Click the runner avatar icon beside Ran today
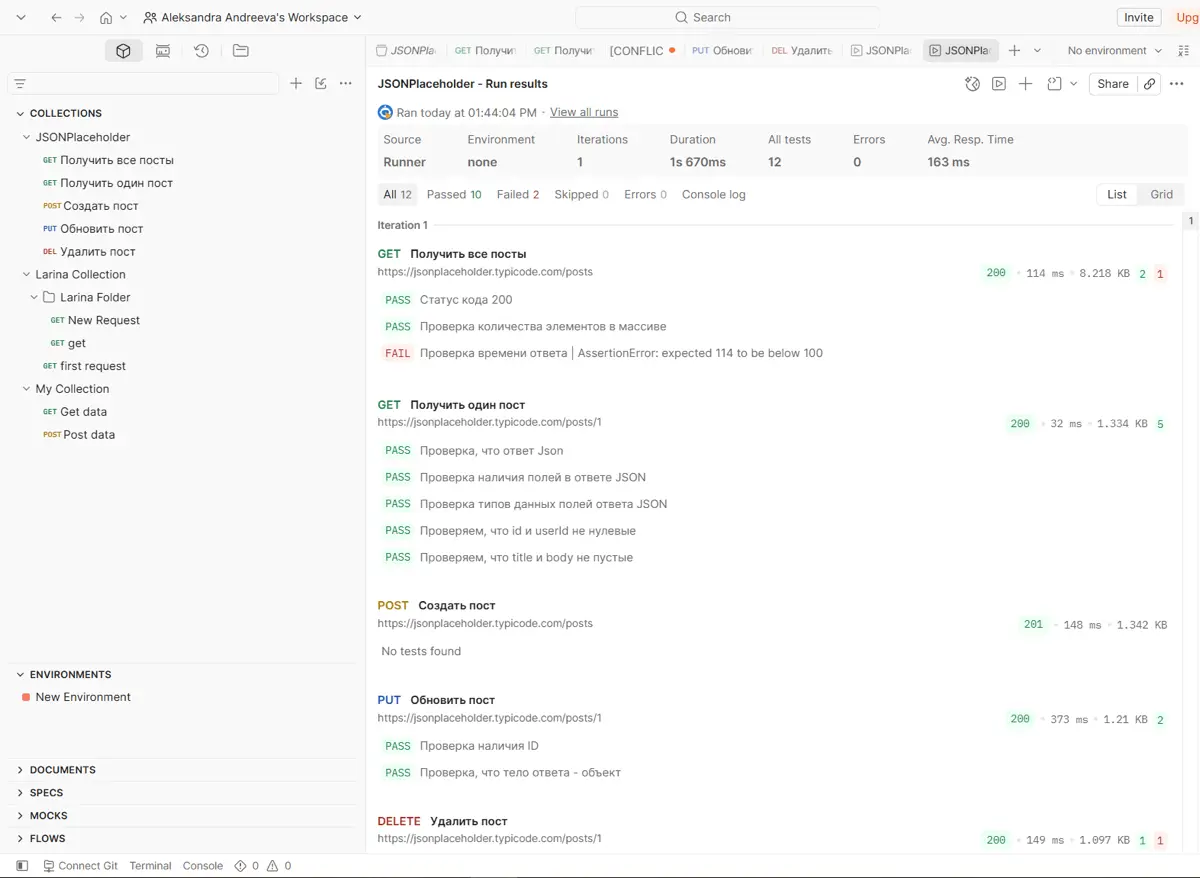The height and width of the screenshot is (878, 1200). coord(385,112)
